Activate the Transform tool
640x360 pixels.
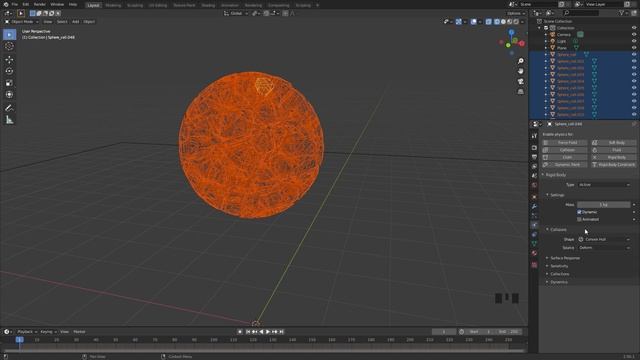tap(9, 94)
